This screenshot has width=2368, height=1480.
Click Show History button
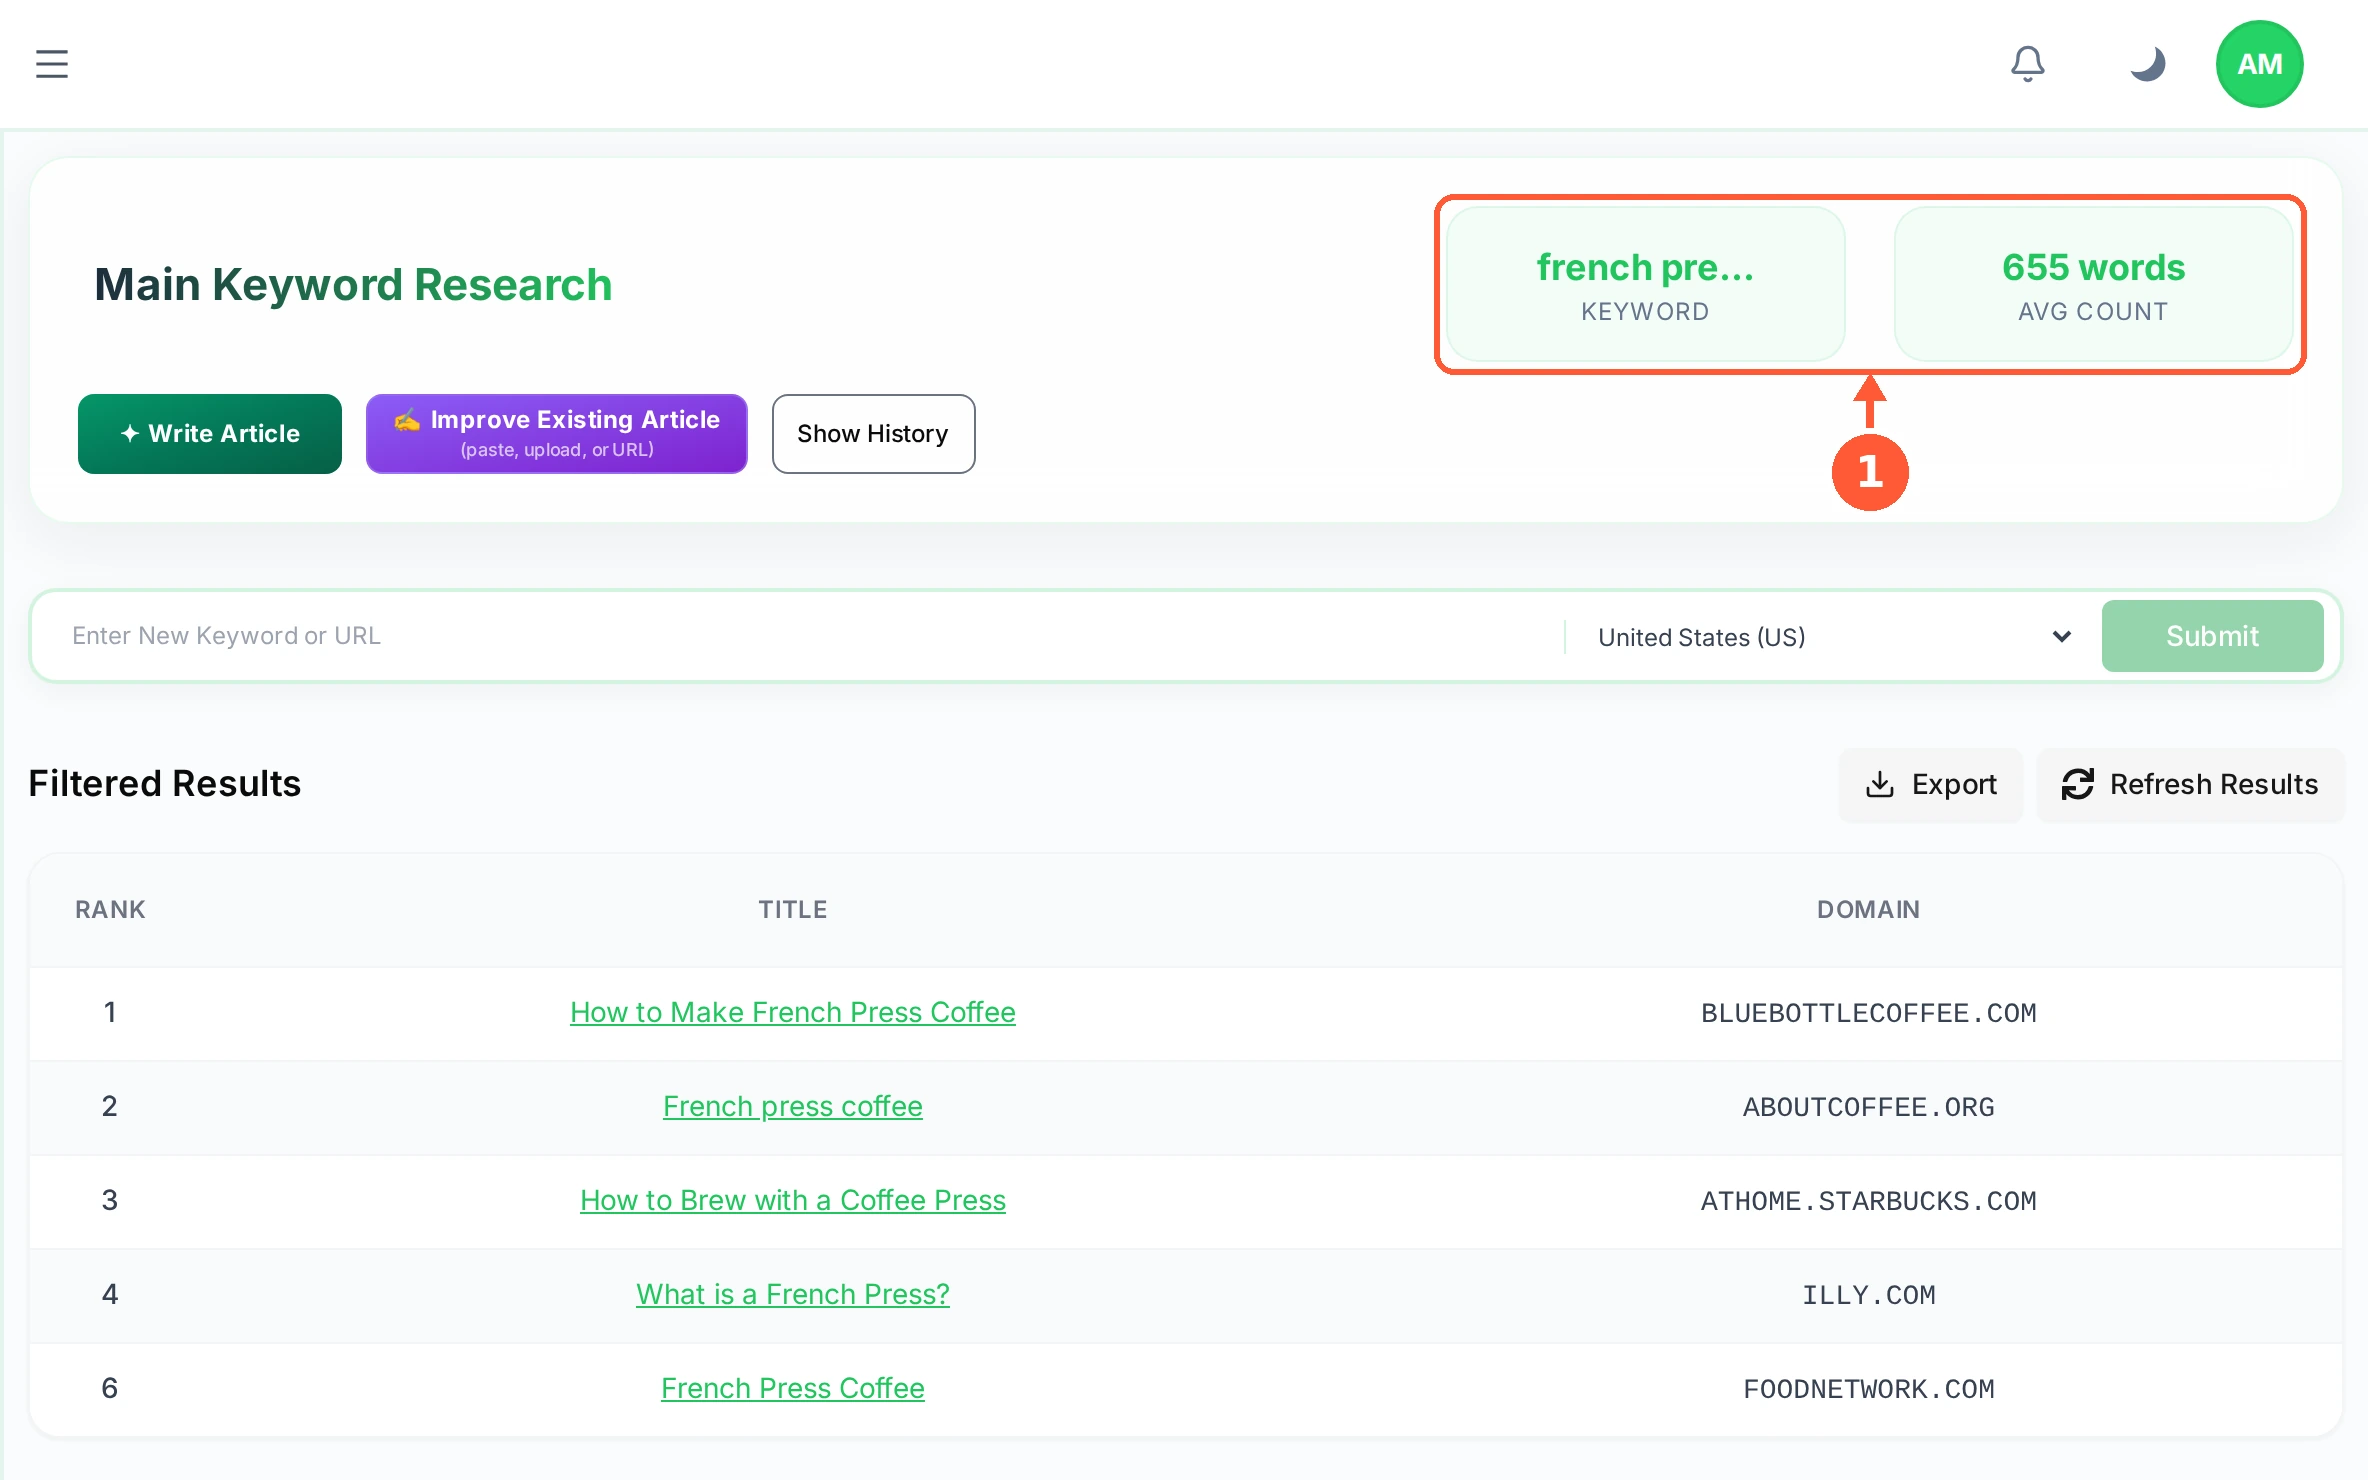(873, 433)
